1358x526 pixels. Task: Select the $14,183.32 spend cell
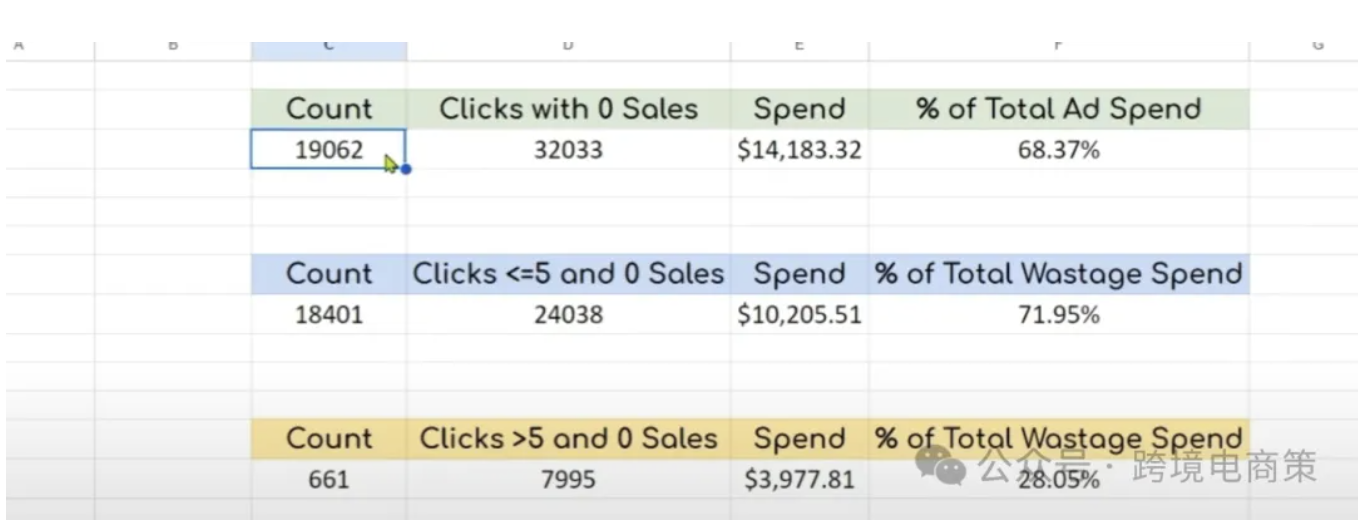click(x=799, y=151)
